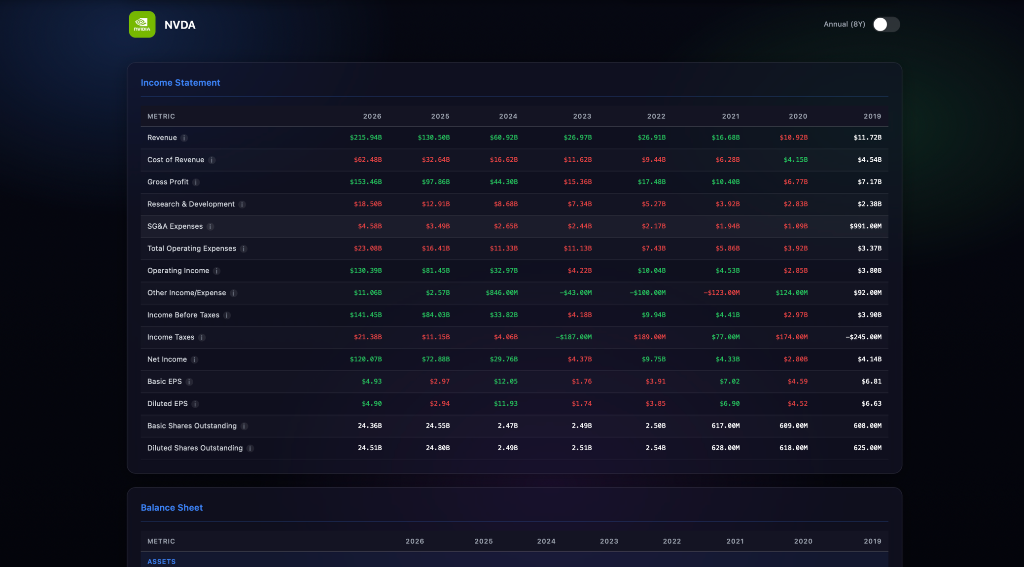The width and height of the screenshot is (1024, 567).
Task: Click the METRIC header in Income Statement
Action: (161, 116)
